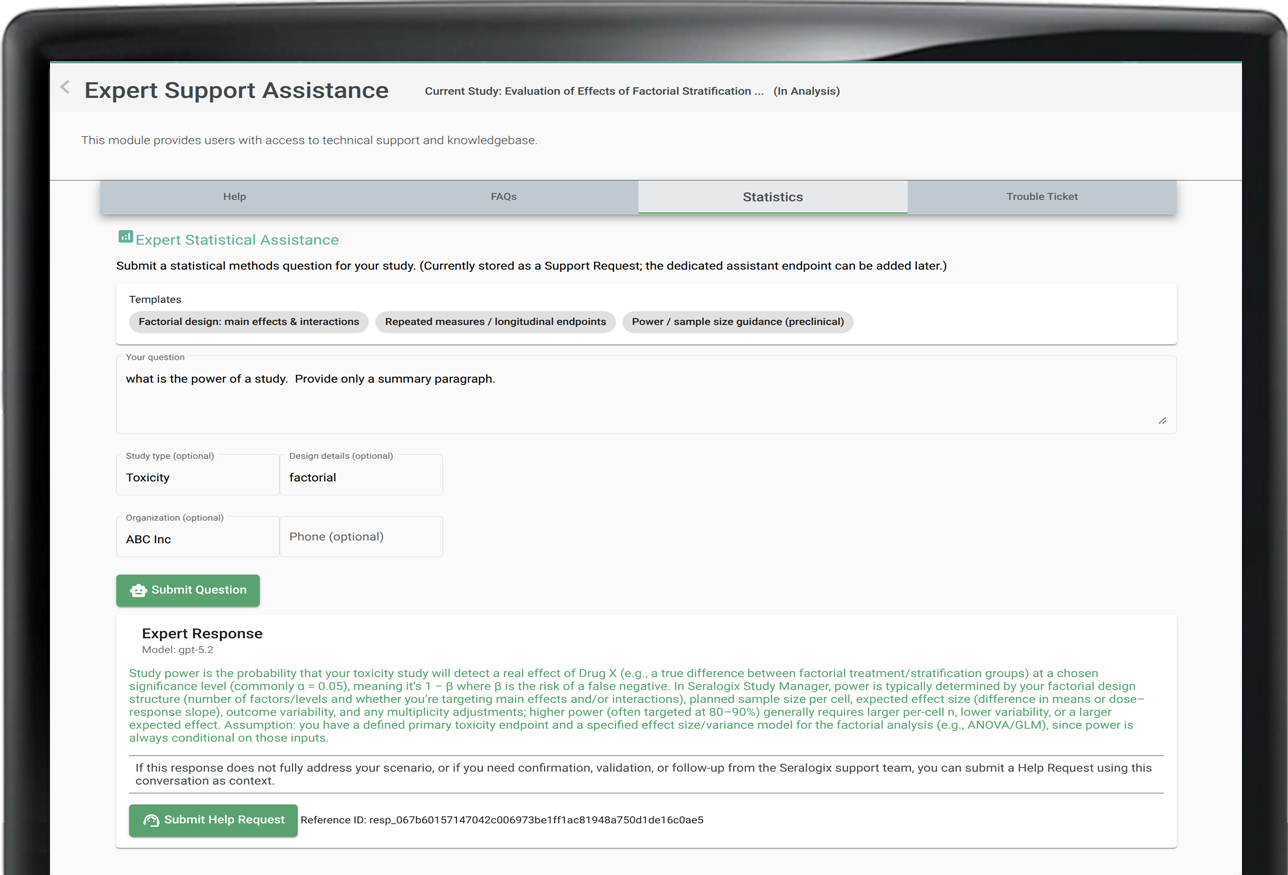
Task: Select the Organization field with ABC Inc
Action: tap(197, 539)
